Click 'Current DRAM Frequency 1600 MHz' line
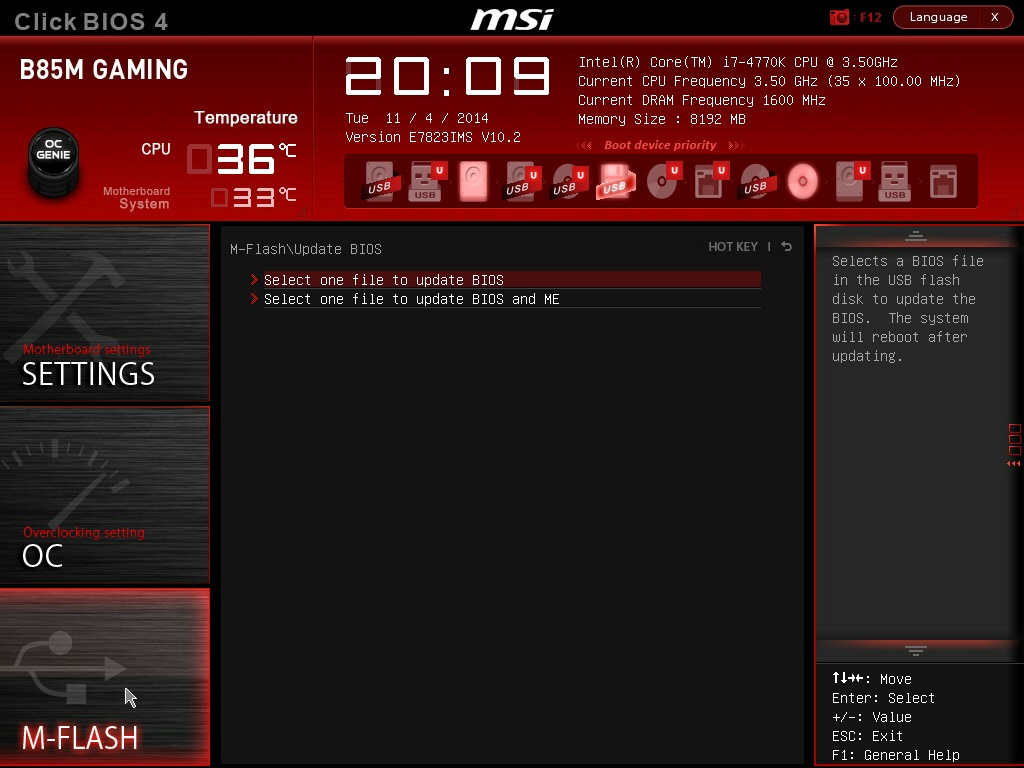The image size is (1024, 768). pyautogui.click(x=702, y=100)
